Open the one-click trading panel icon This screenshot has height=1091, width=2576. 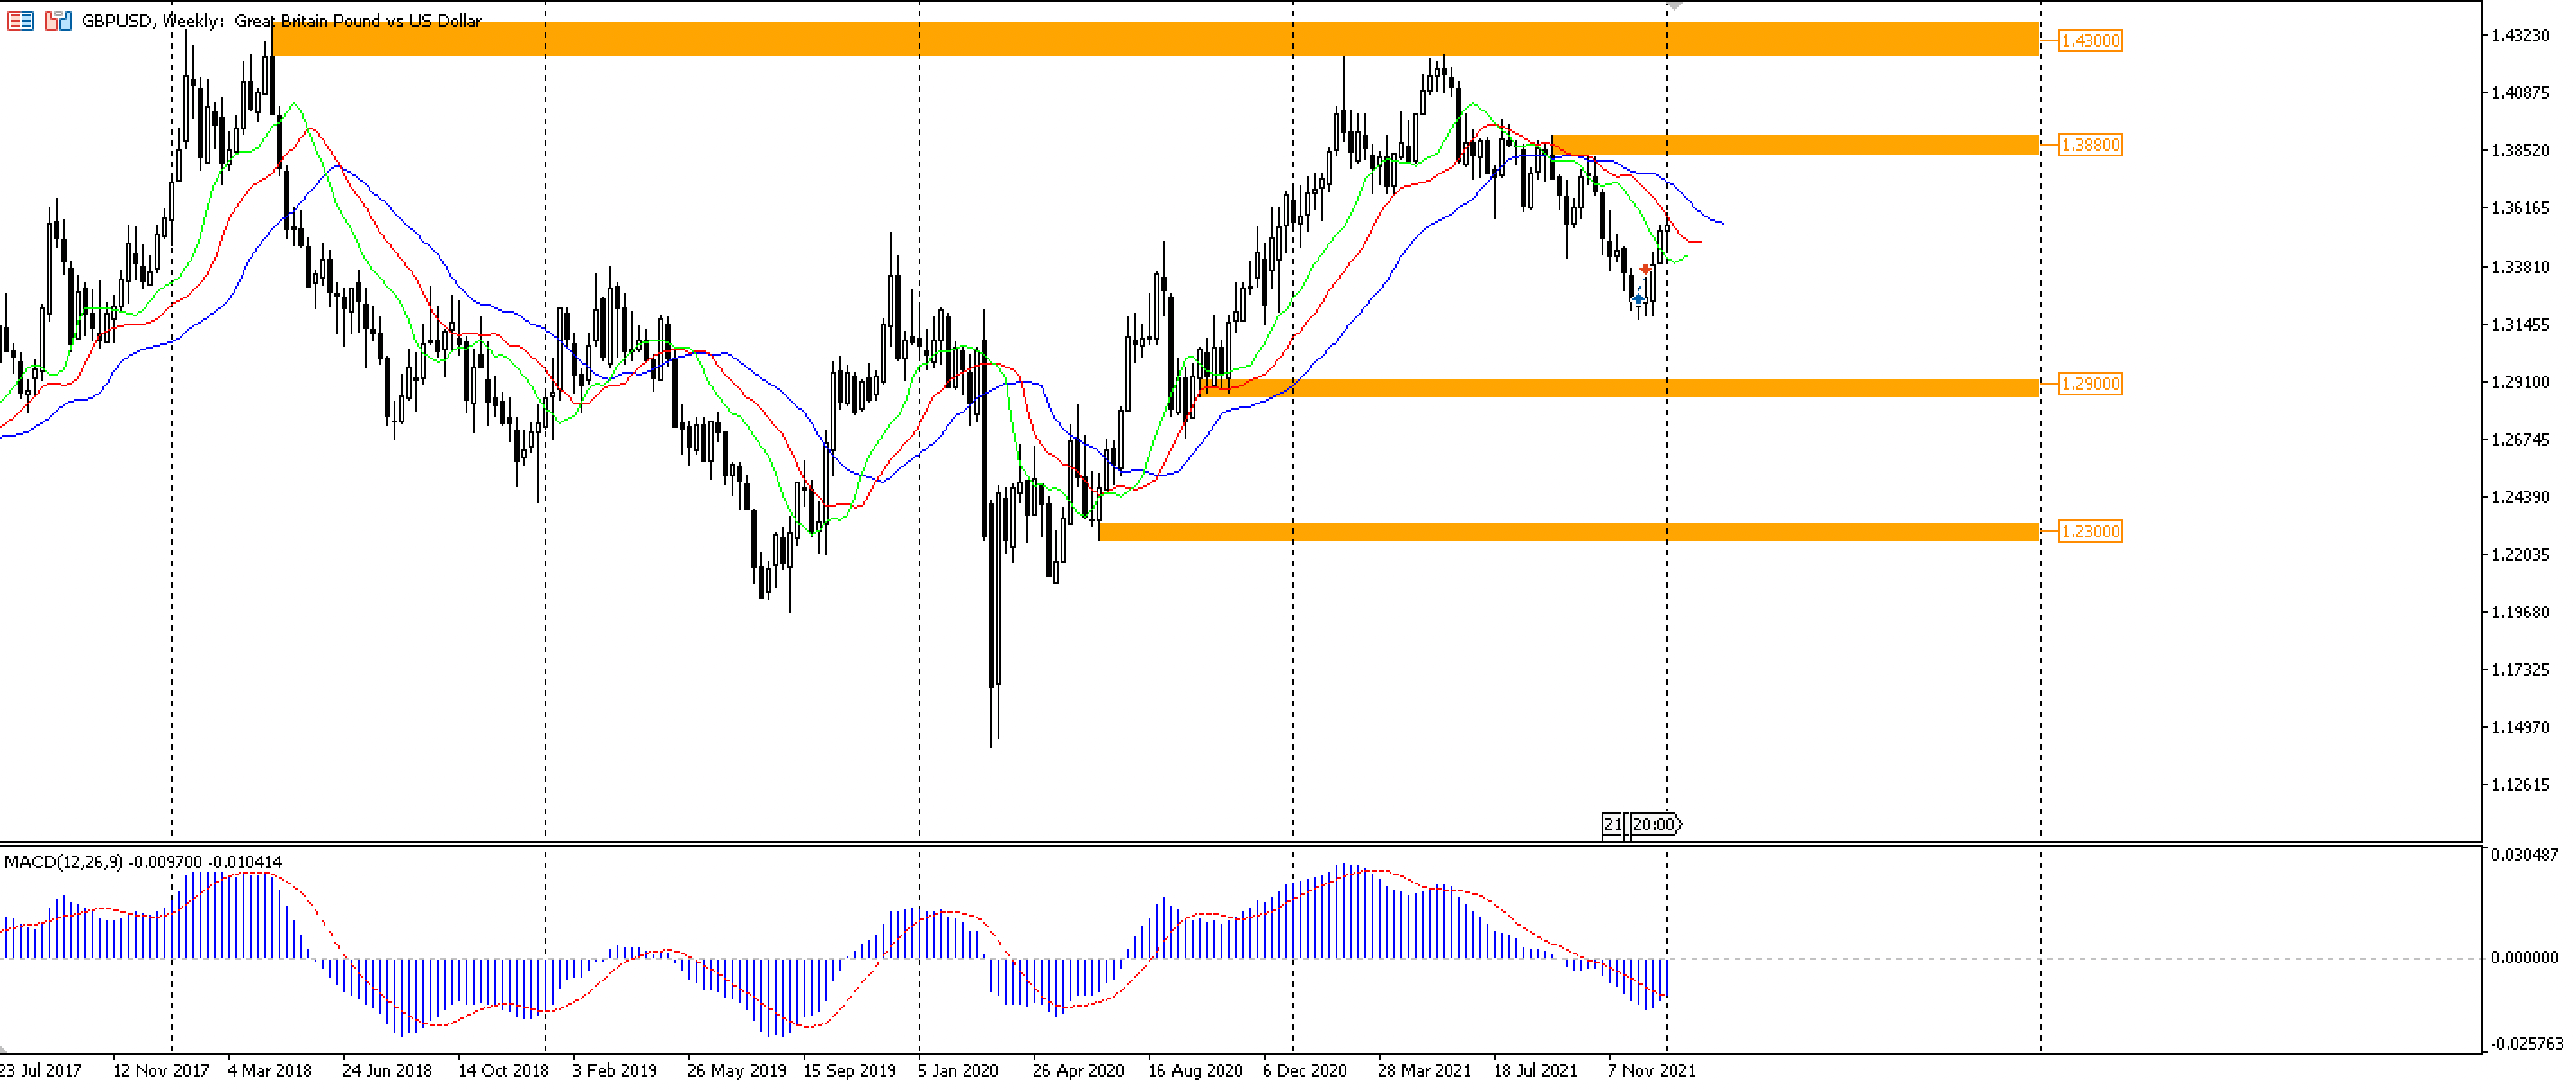58,20
